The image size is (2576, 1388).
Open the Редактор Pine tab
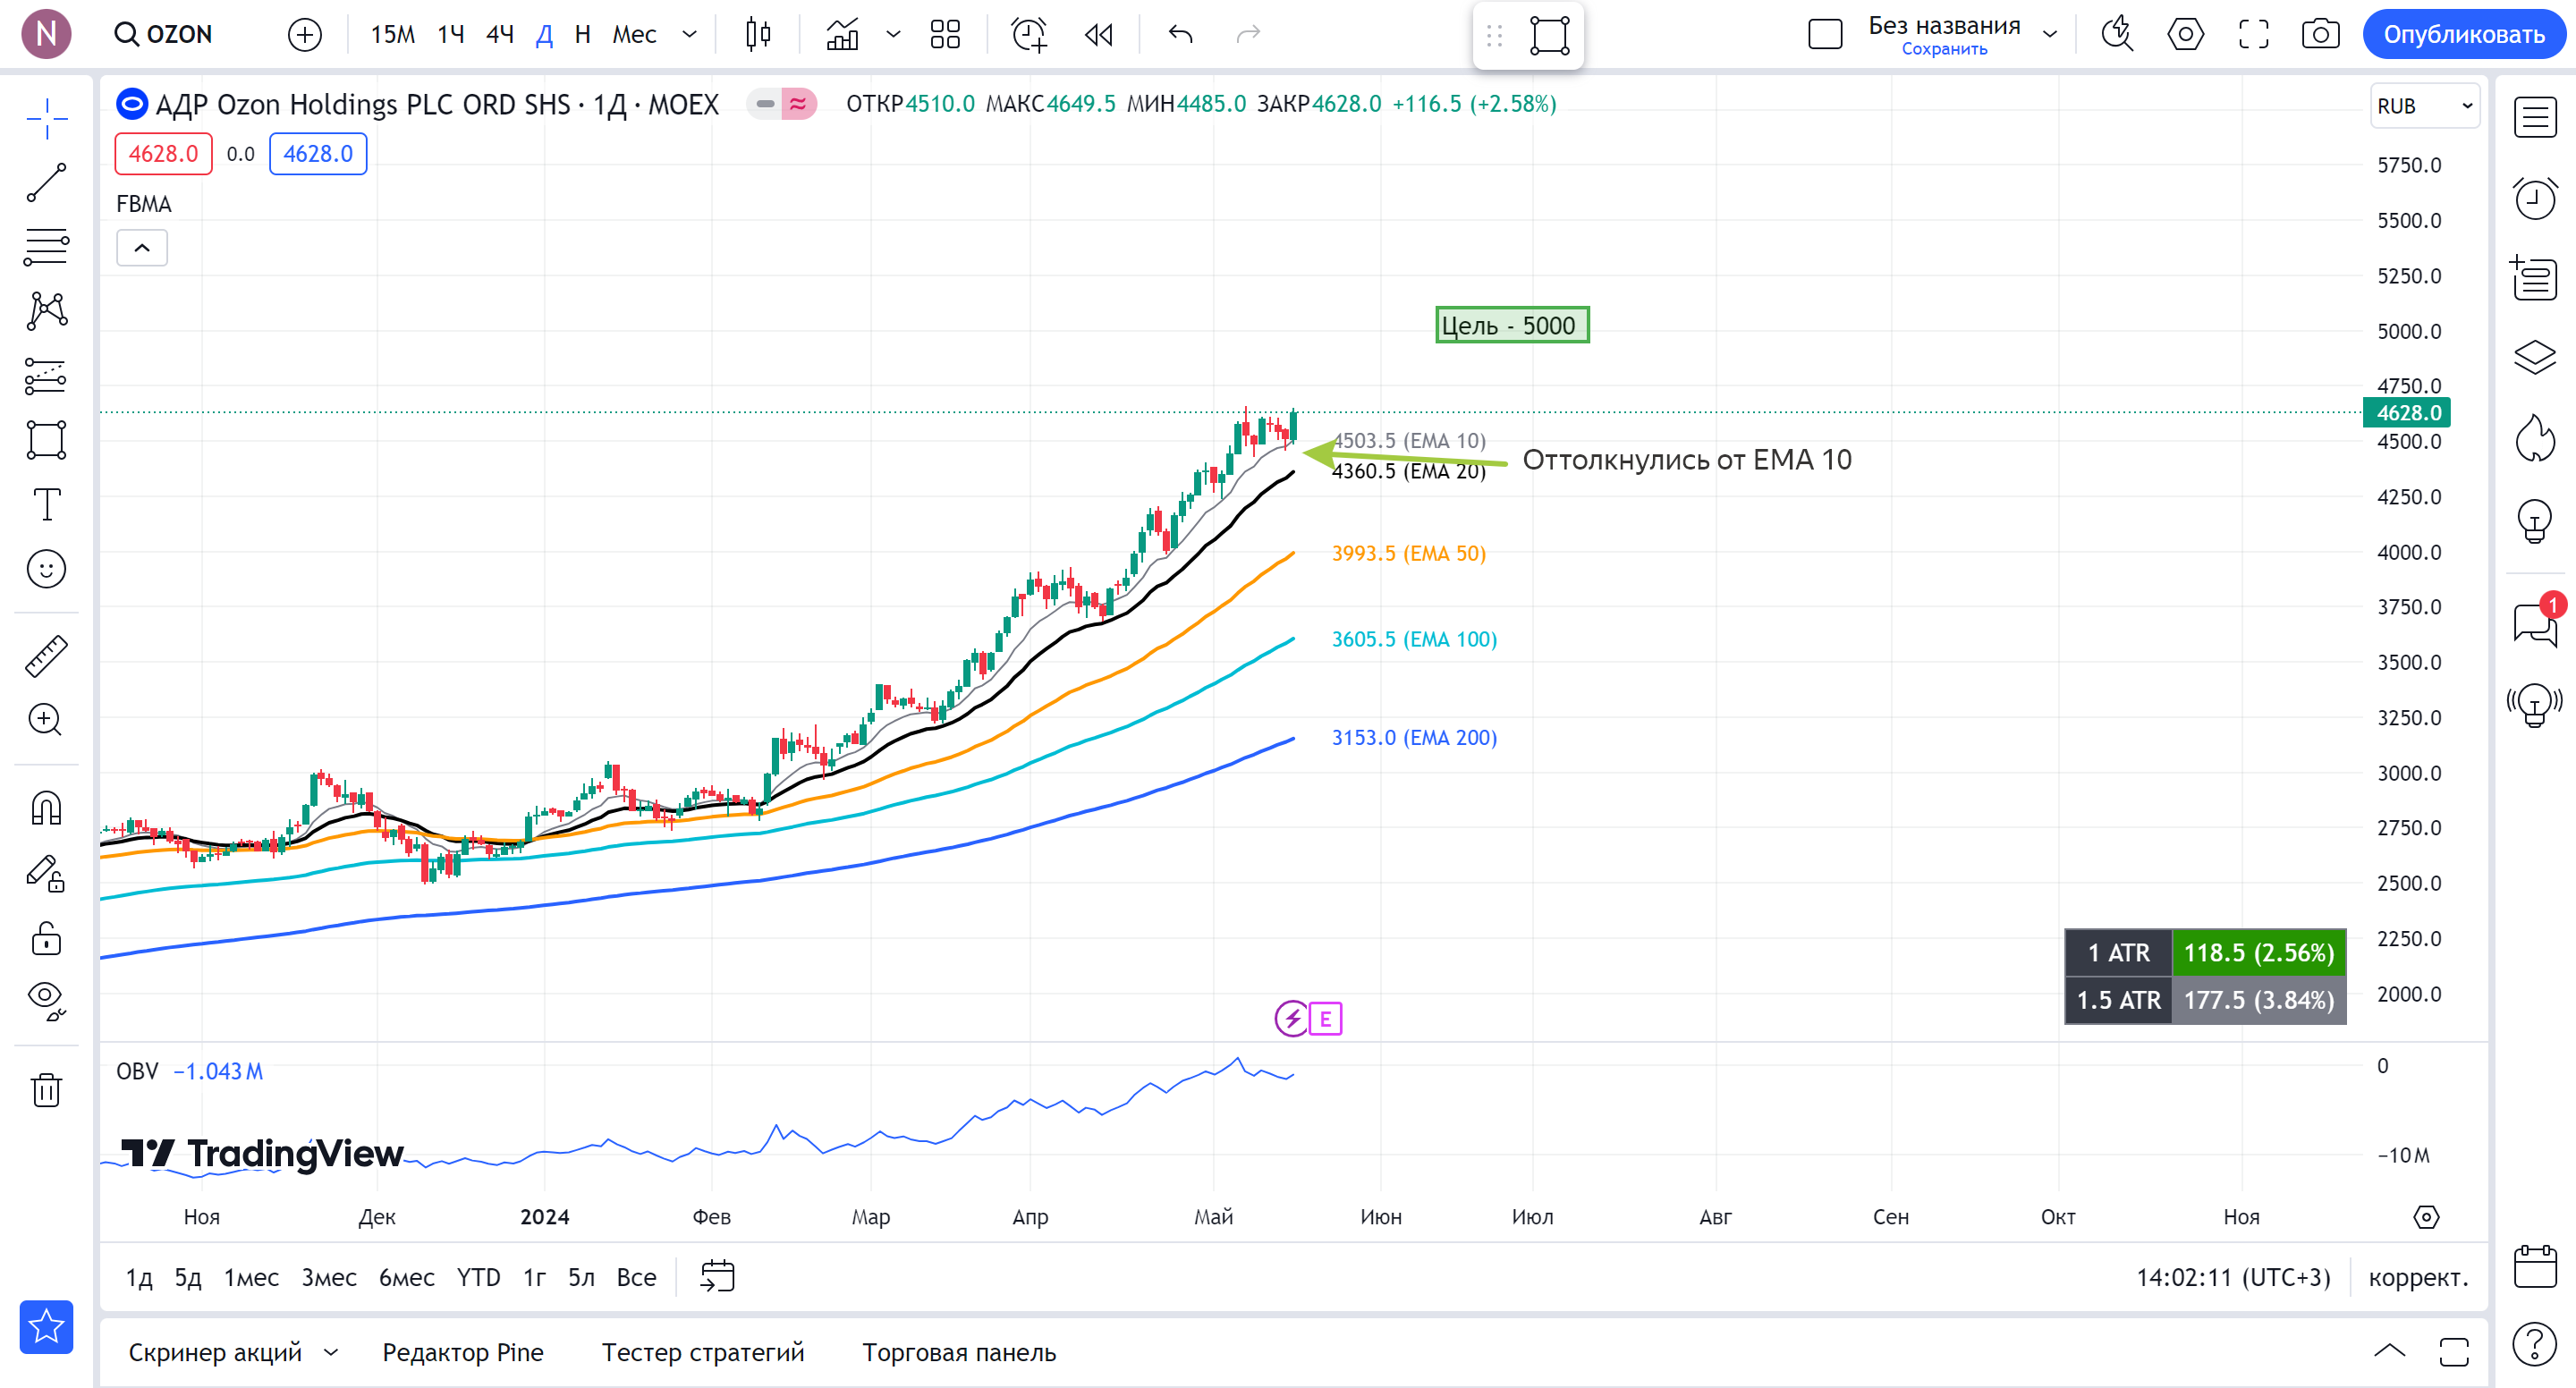pyautogui.click(x=462, y=1352)
